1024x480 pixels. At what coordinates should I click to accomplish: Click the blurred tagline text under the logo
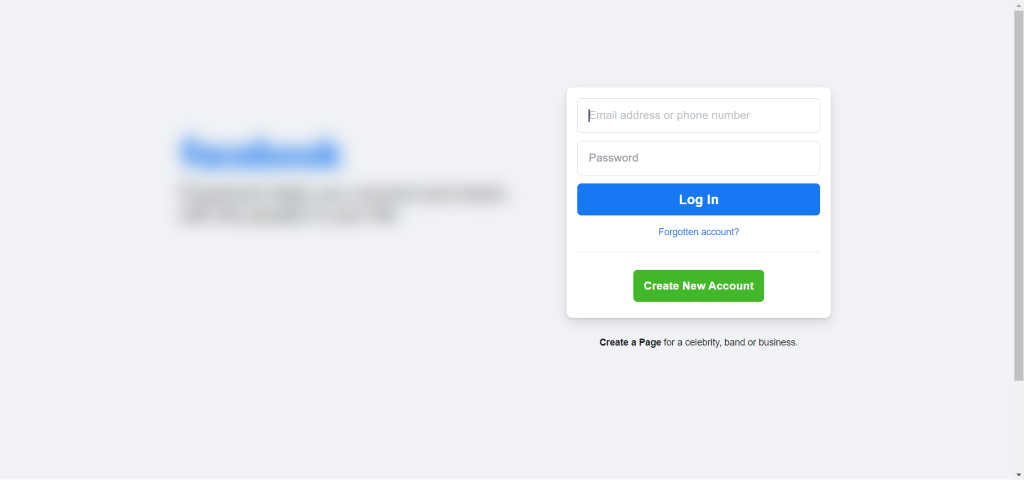coord(343,203)
